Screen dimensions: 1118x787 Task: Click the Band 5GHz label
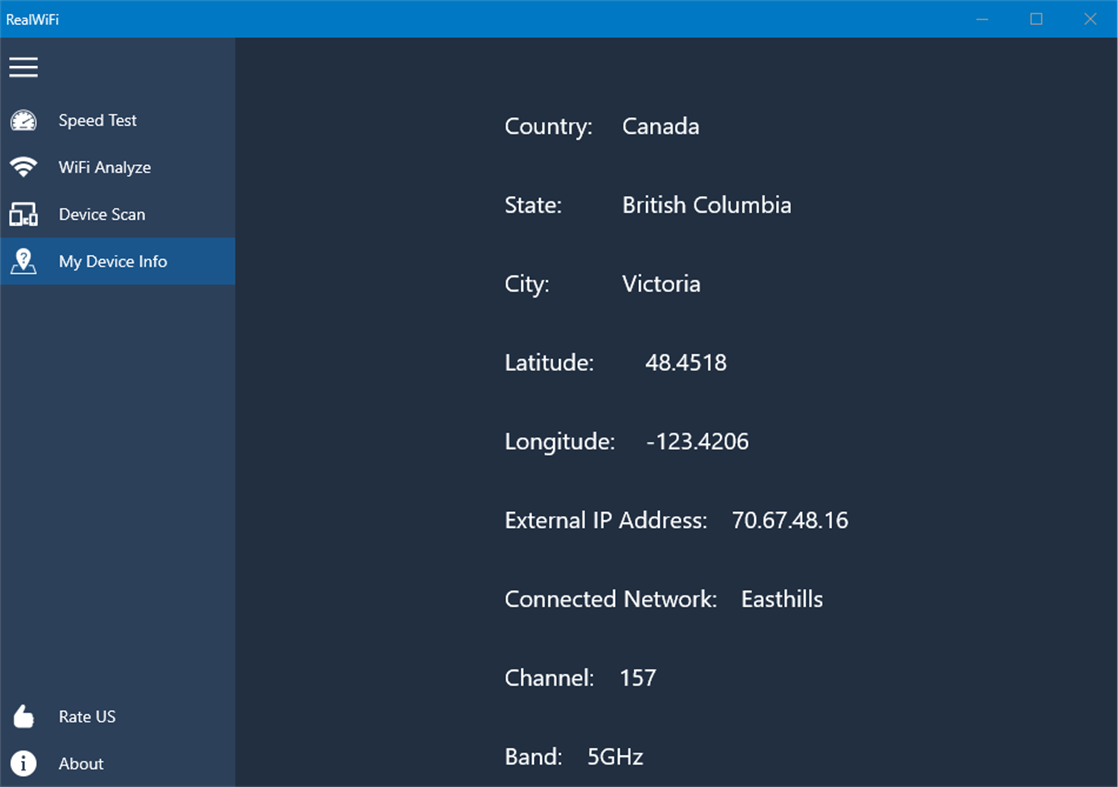coord(614,756)
